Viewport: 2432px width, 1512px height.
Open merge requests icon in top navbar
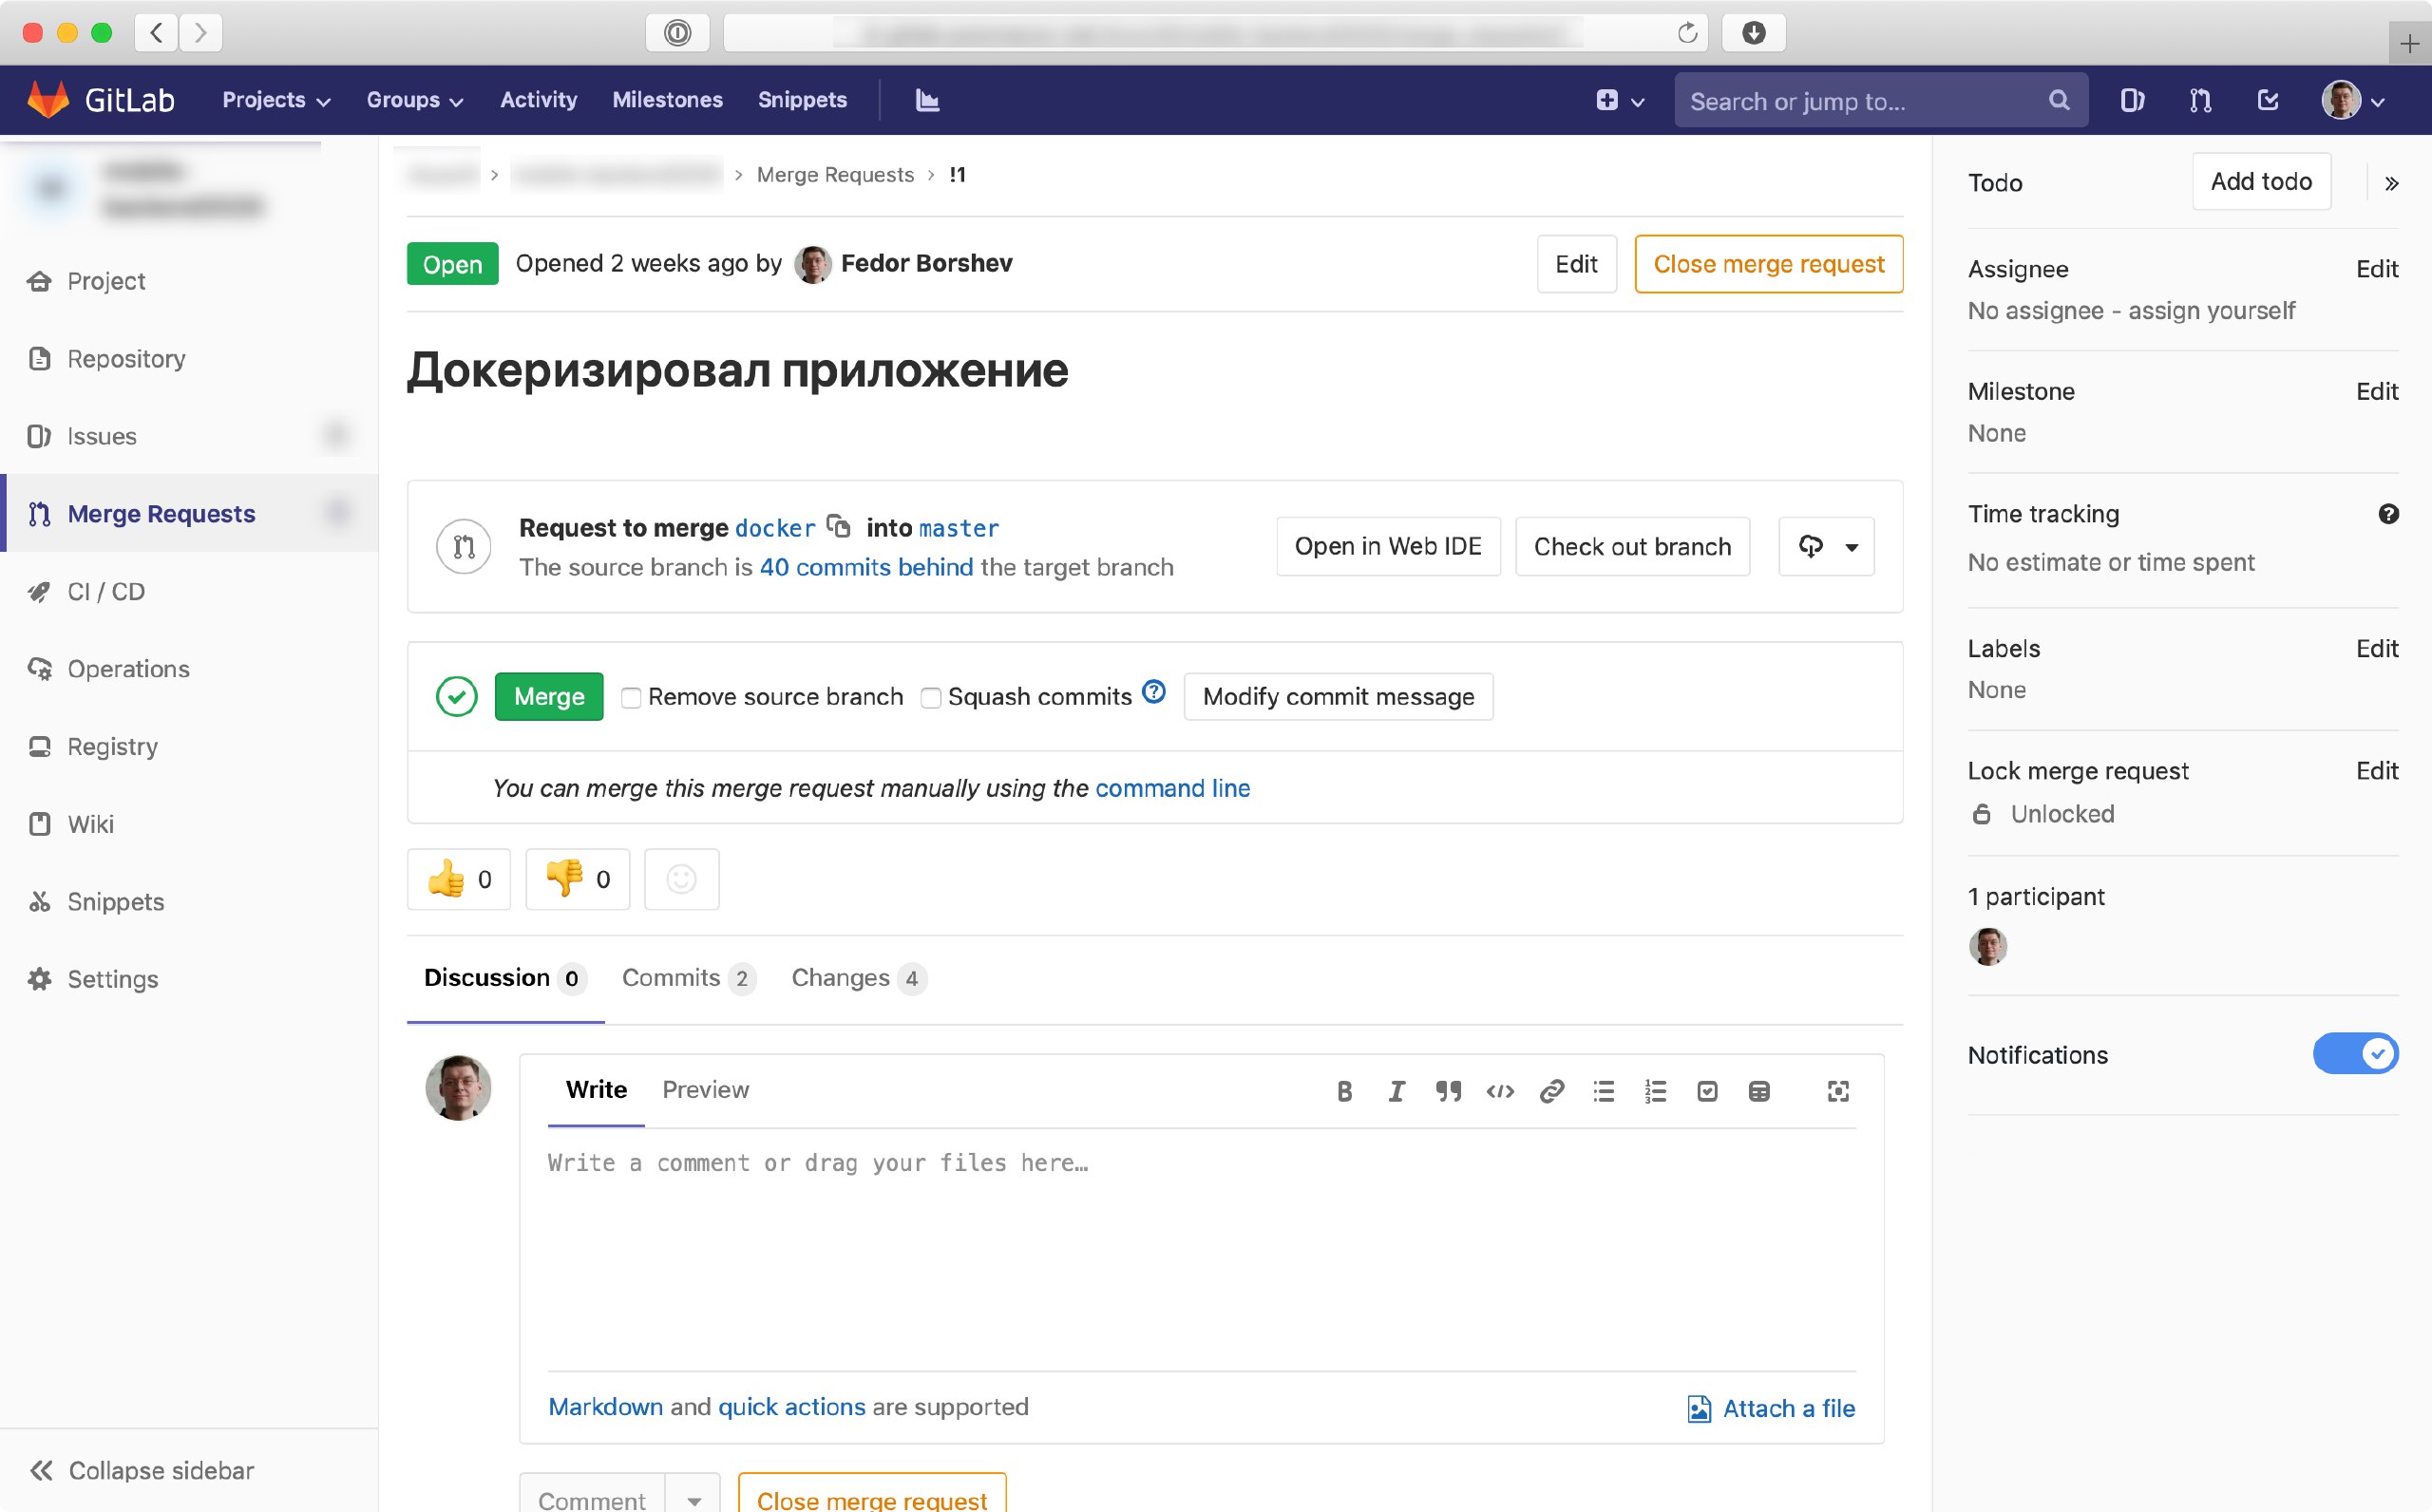point(2200,100)
